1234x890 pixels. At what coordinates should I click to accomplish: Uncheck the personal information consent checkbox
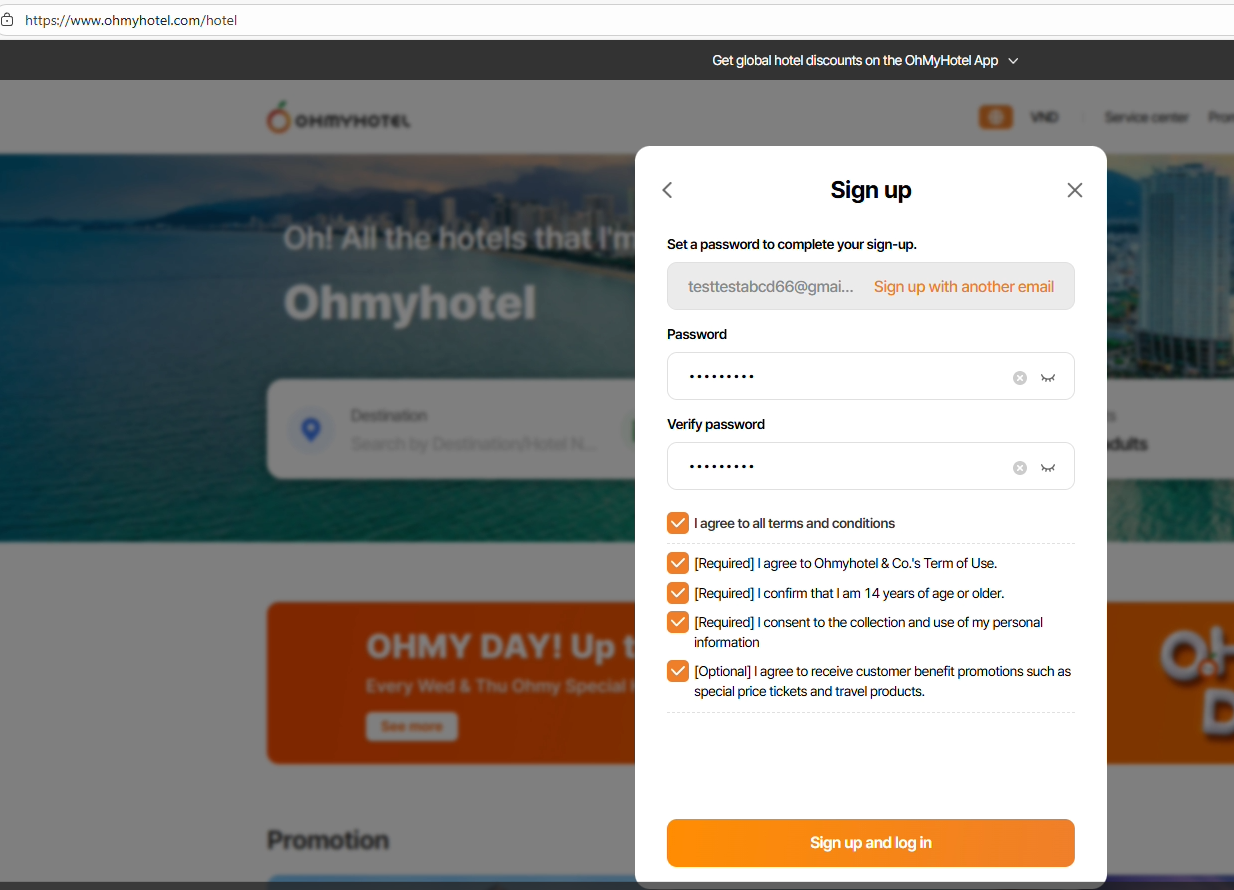pos(678,622)
